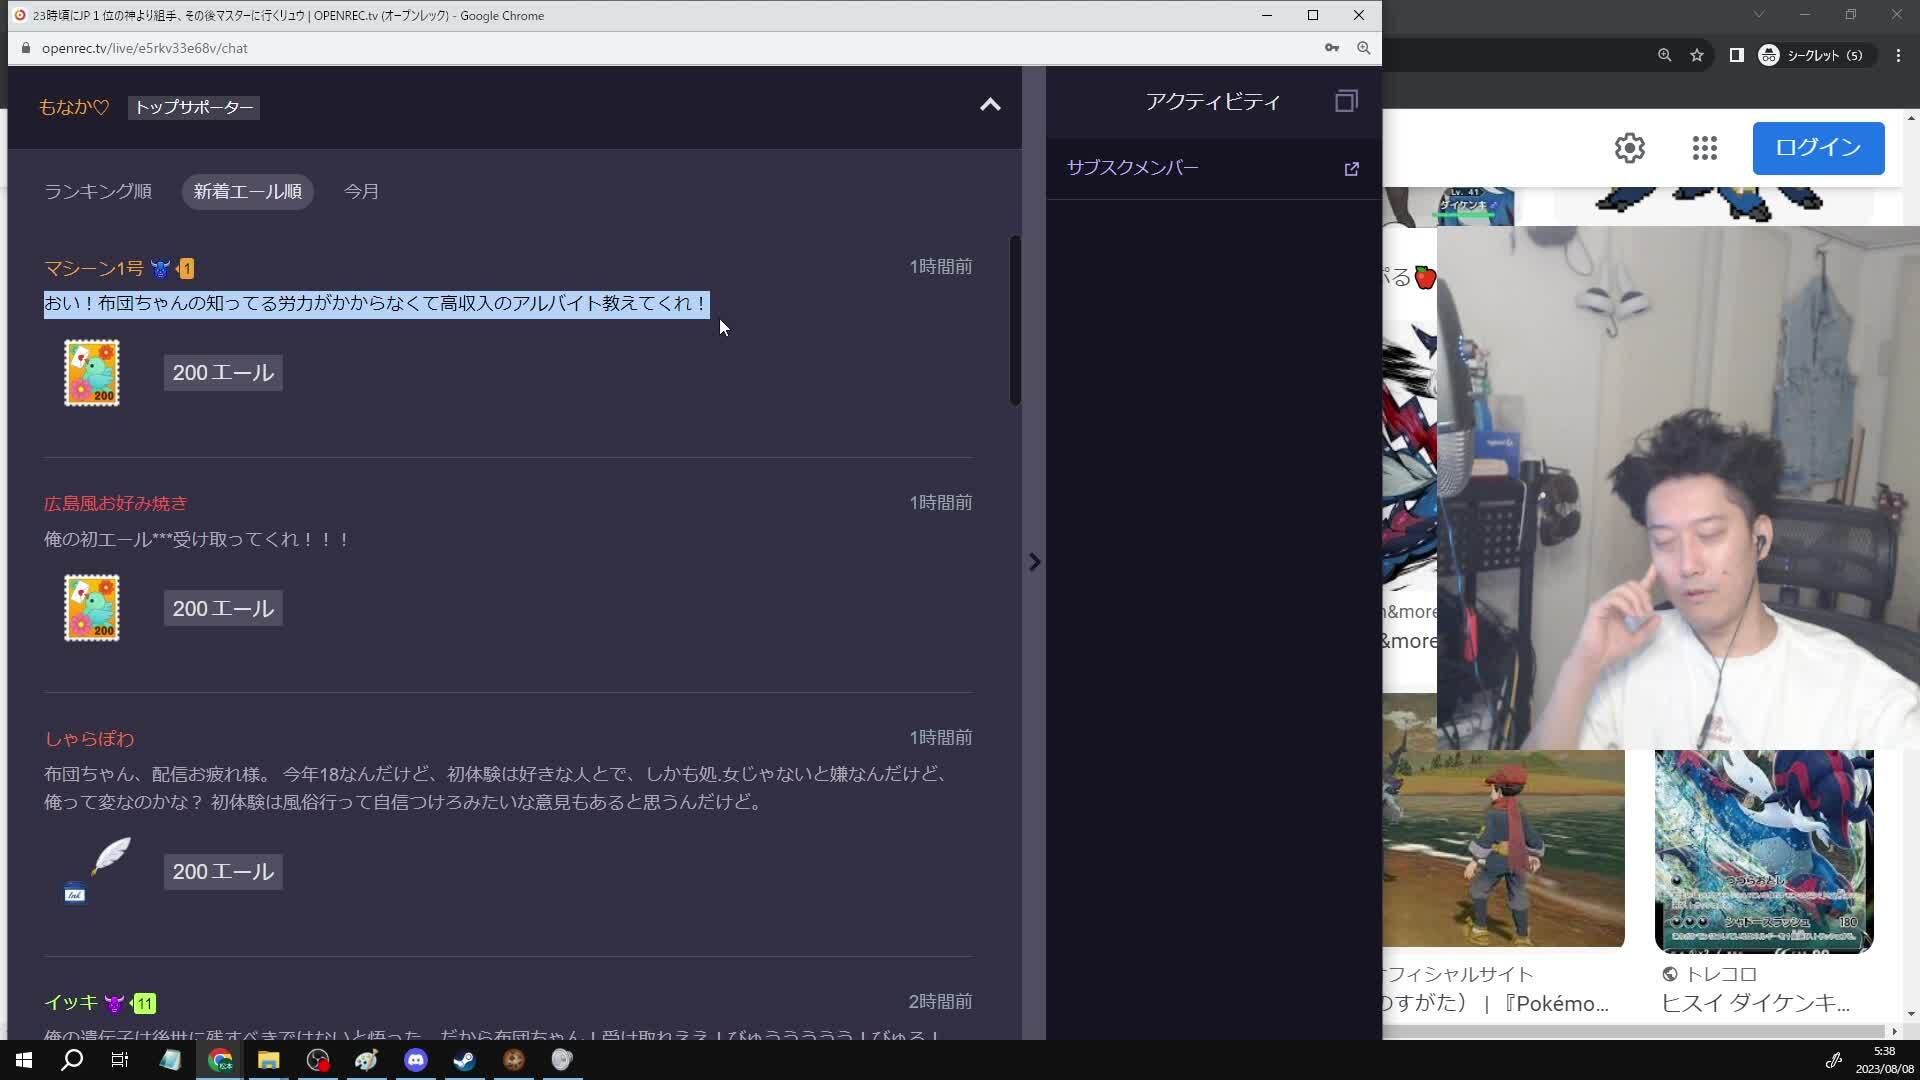Screen dimensions: 1920x1080
Task: Click the 200 エール label under 広島風お好み焼き
Action: coord(223,608)
